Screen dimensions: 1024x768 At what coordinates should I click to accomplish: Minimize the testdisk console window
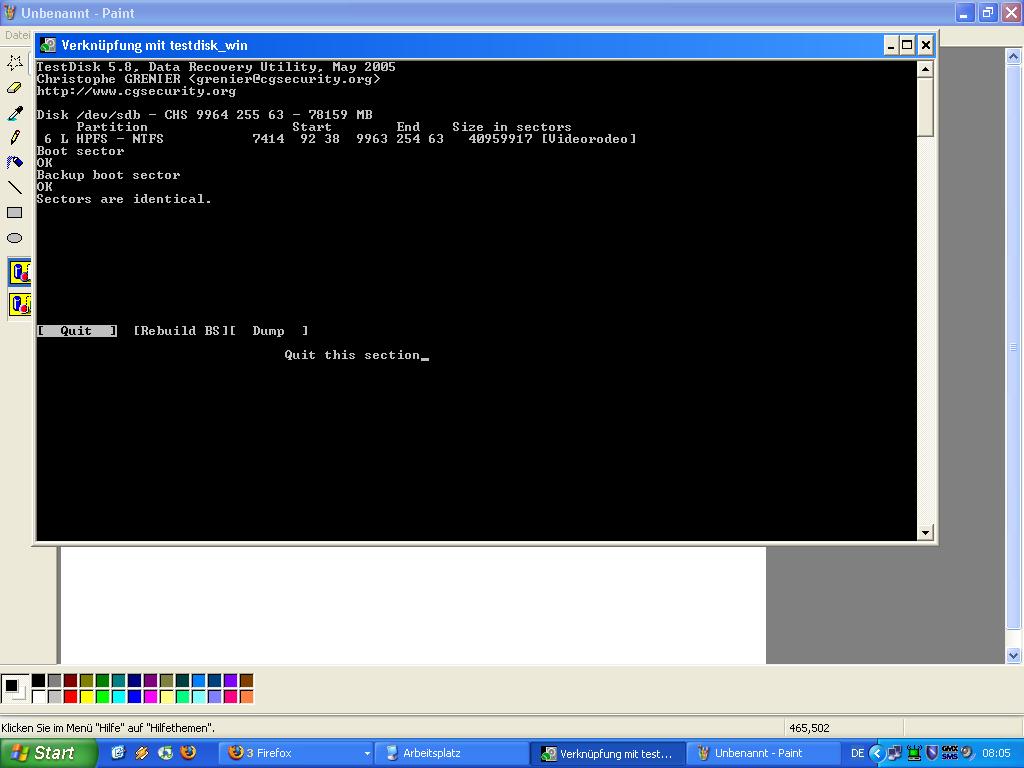[891, 45]
